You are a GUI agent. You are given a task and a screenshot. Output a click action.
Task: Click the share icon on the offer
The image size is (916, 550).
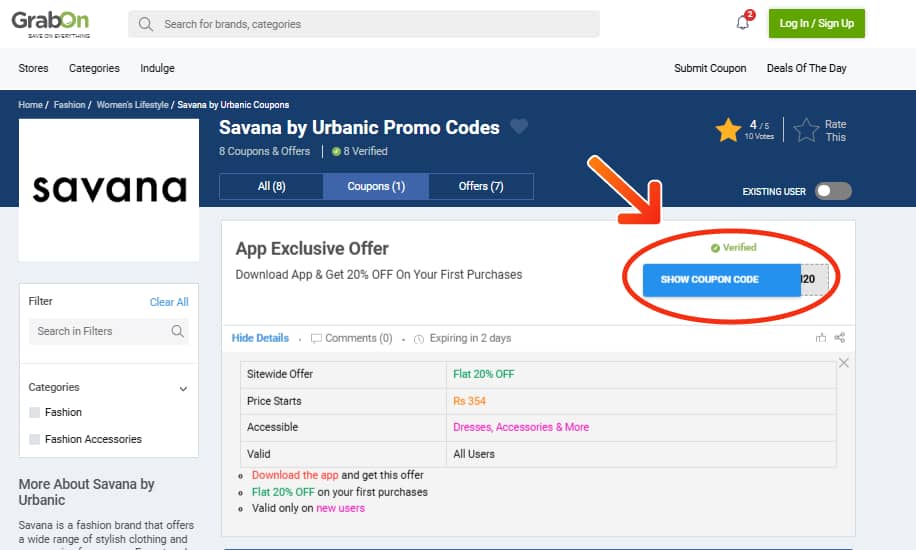tap(840, 338)
